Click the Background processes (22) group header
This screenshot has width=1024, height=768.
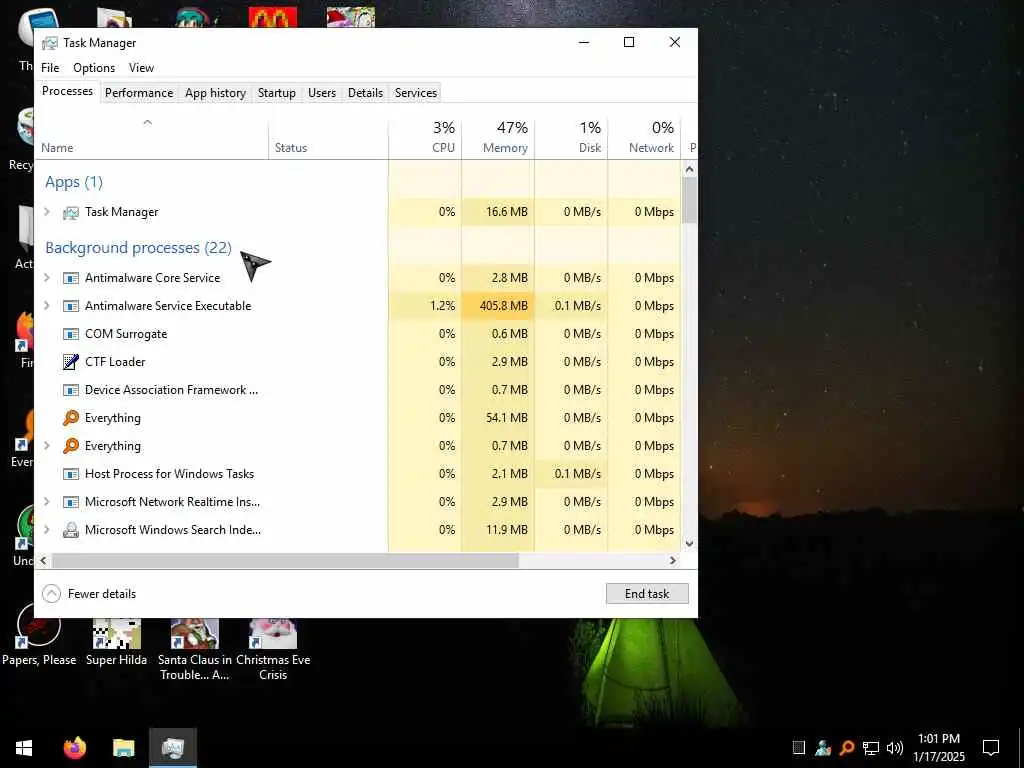point(138,248)
